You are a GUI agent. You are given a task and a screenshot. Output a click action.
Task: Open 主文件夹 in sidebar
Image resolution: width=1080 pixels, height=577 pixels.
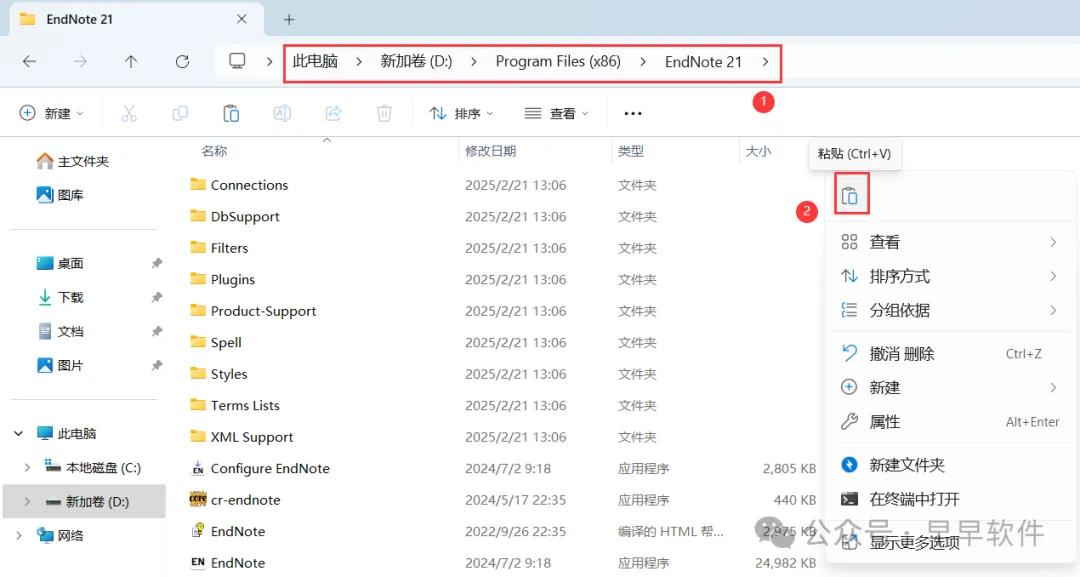pos(73,161)
